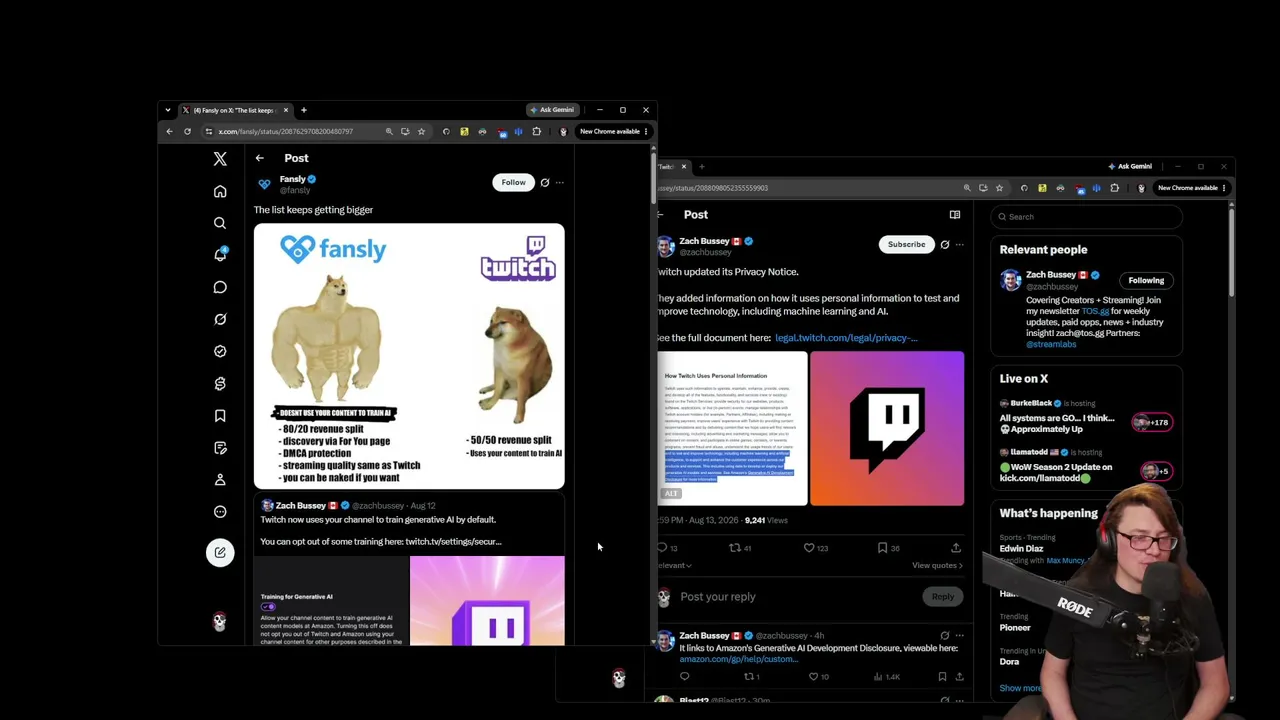Viewport: 1280px width, 720px height.
Task: Open Creator Studio dollar icon in sidebar
Action: (x=220, y=383)
